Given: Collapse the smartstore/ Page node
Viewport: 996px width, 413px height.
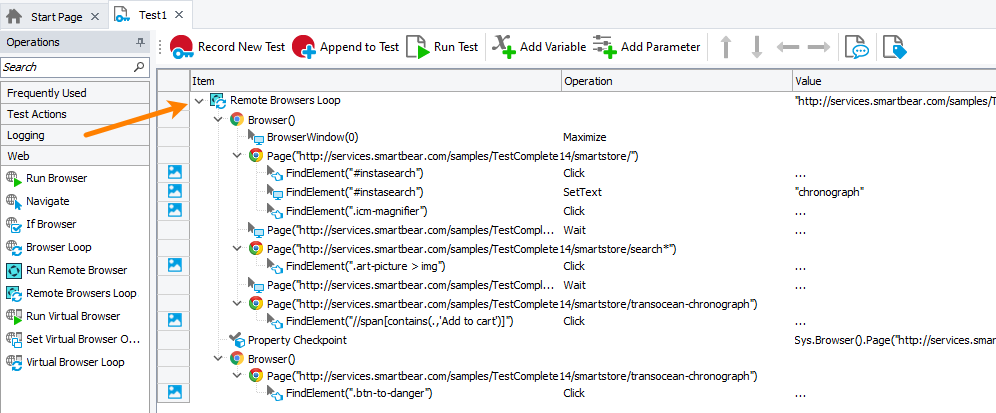Looking at the screenshot, I should [238, 156].
